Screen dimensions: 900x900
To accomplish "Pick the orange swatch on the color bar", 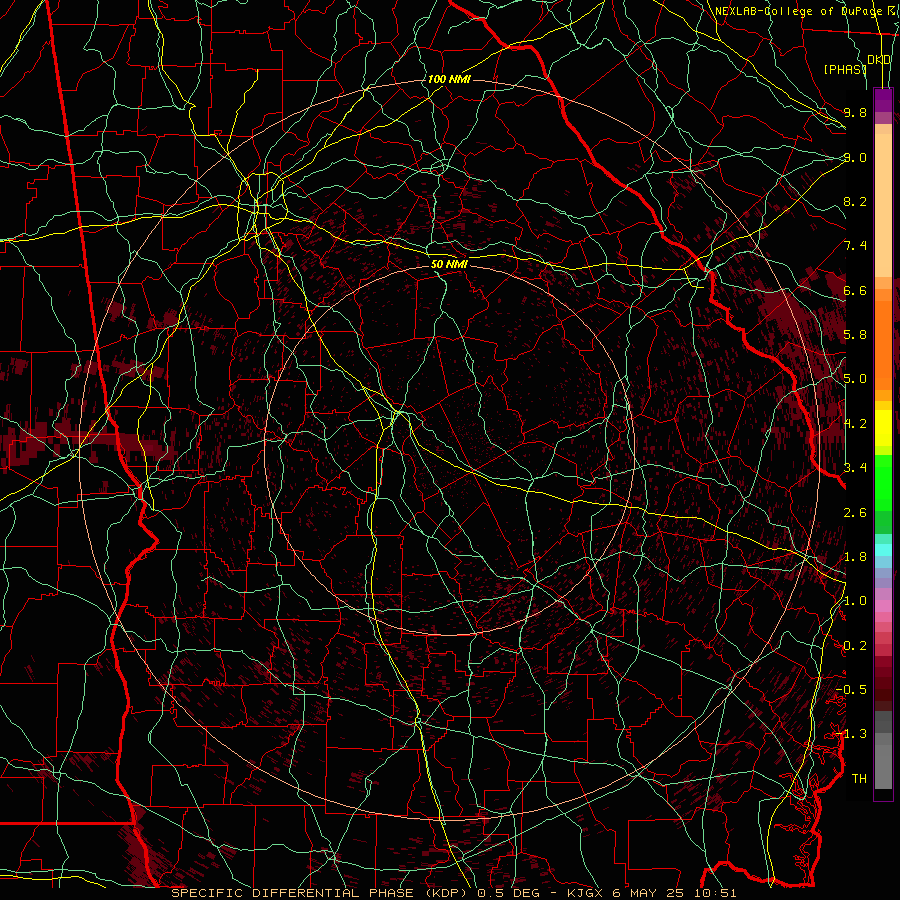I will click(883, 345).
